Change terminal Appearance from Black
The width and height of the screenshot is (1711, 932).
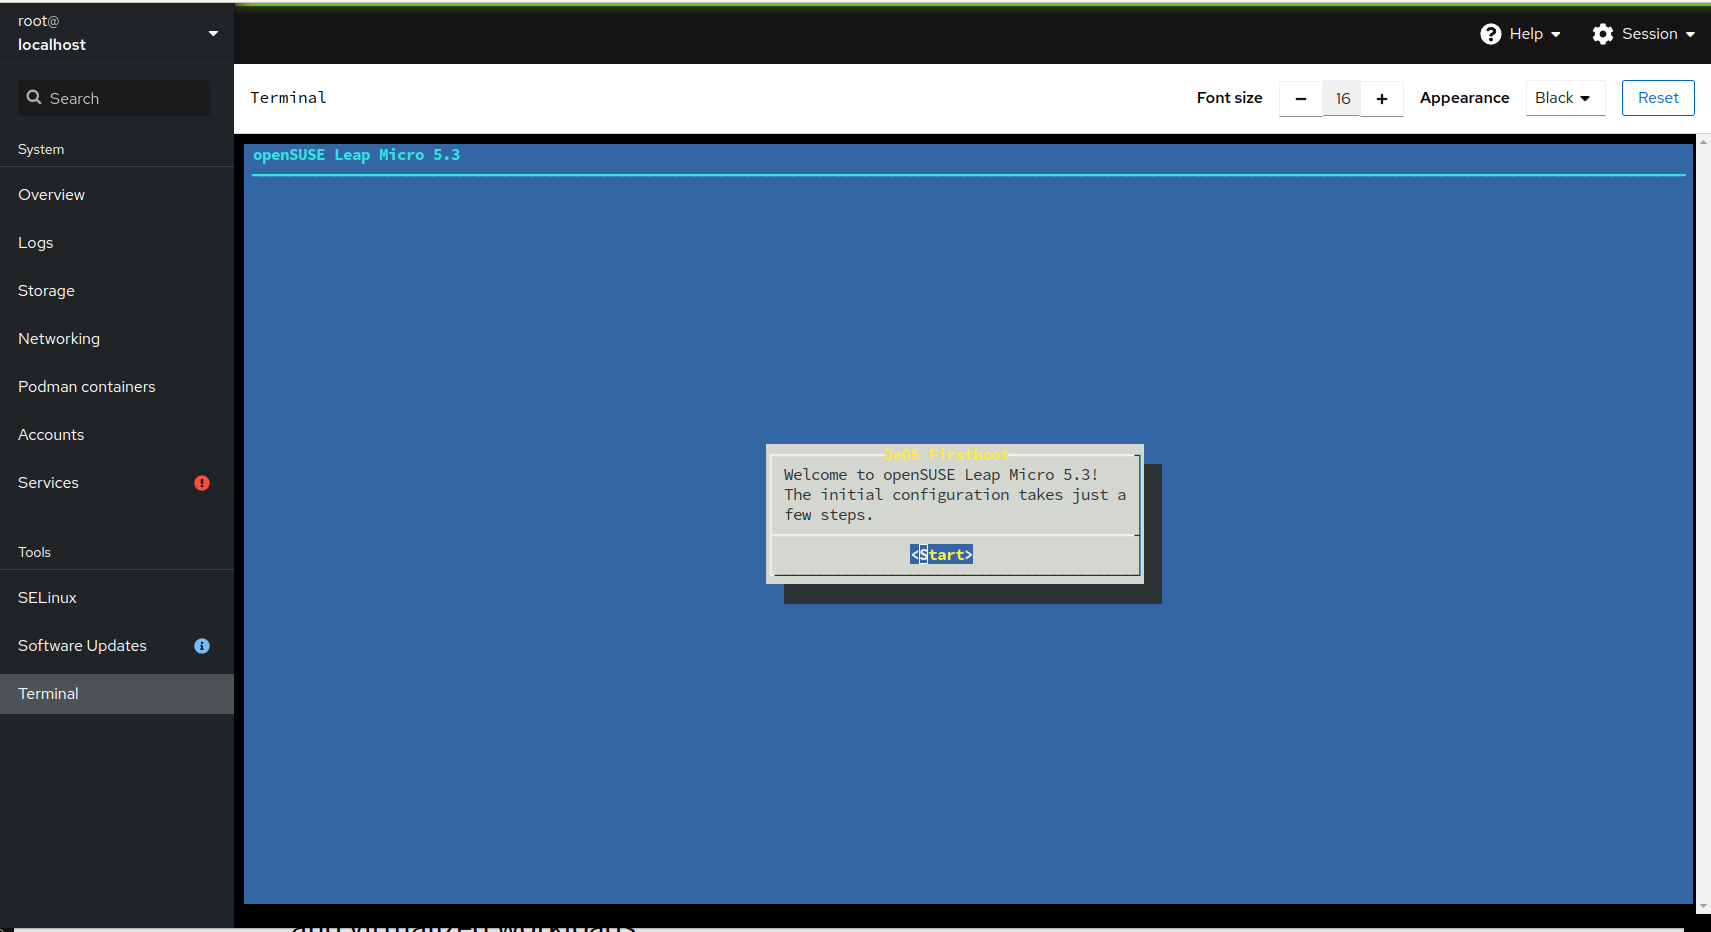click(1563, 97)
